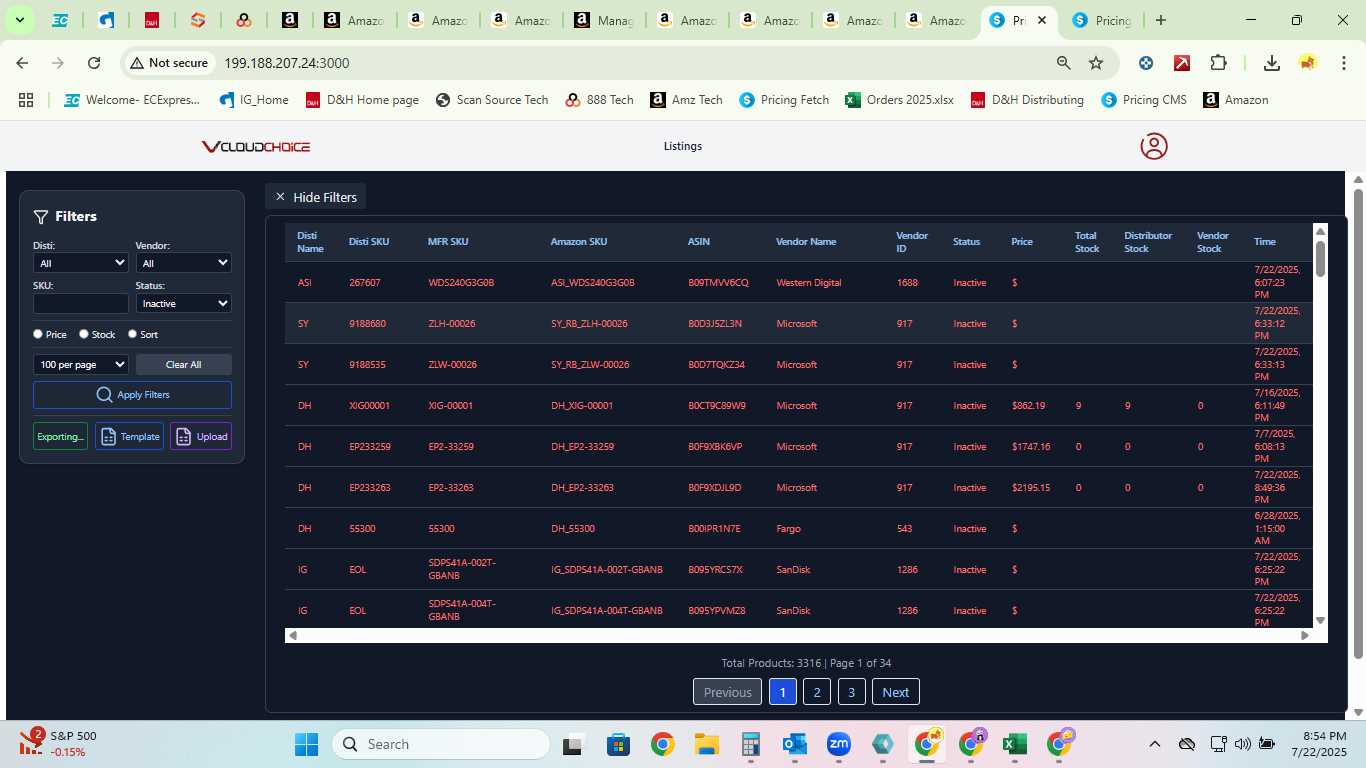
Task: Click the browser zoom magnifier icon
Action: [1064, 63]
